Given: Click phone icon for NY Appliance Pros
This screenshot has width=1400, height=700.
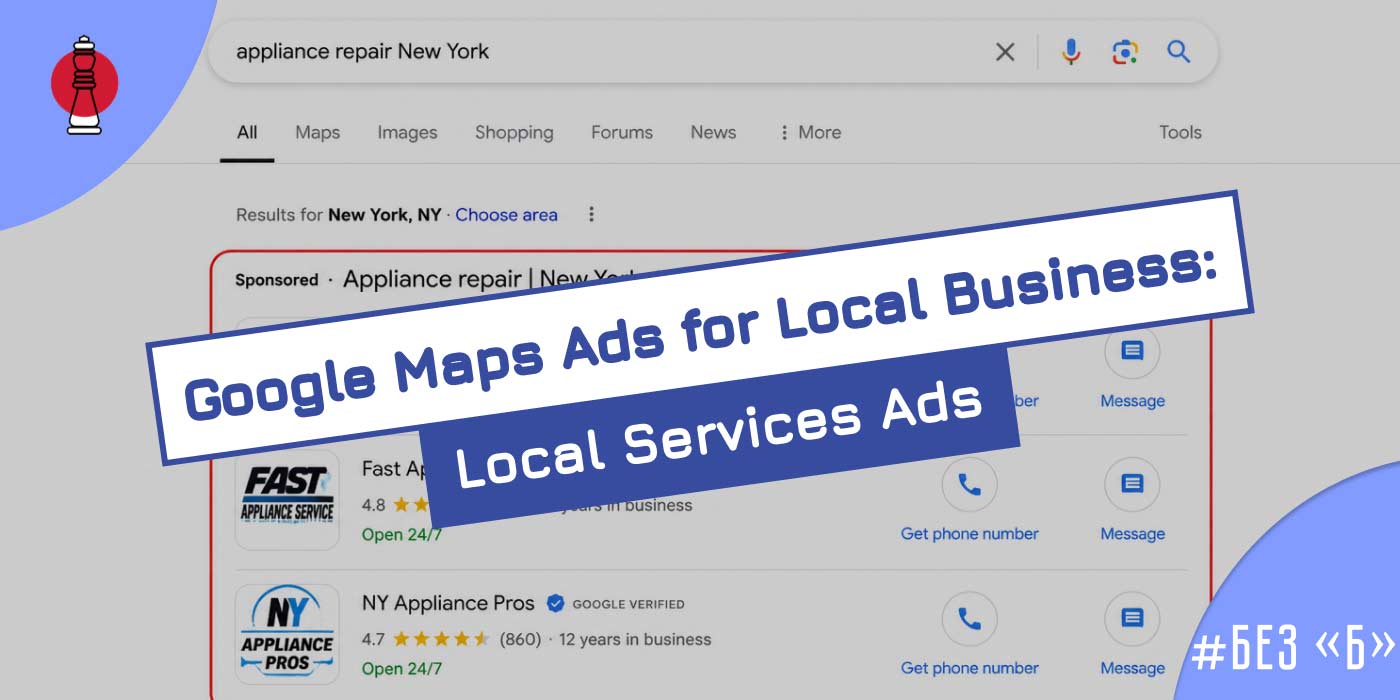Looking at the screenshot, I should coord(970,619).
